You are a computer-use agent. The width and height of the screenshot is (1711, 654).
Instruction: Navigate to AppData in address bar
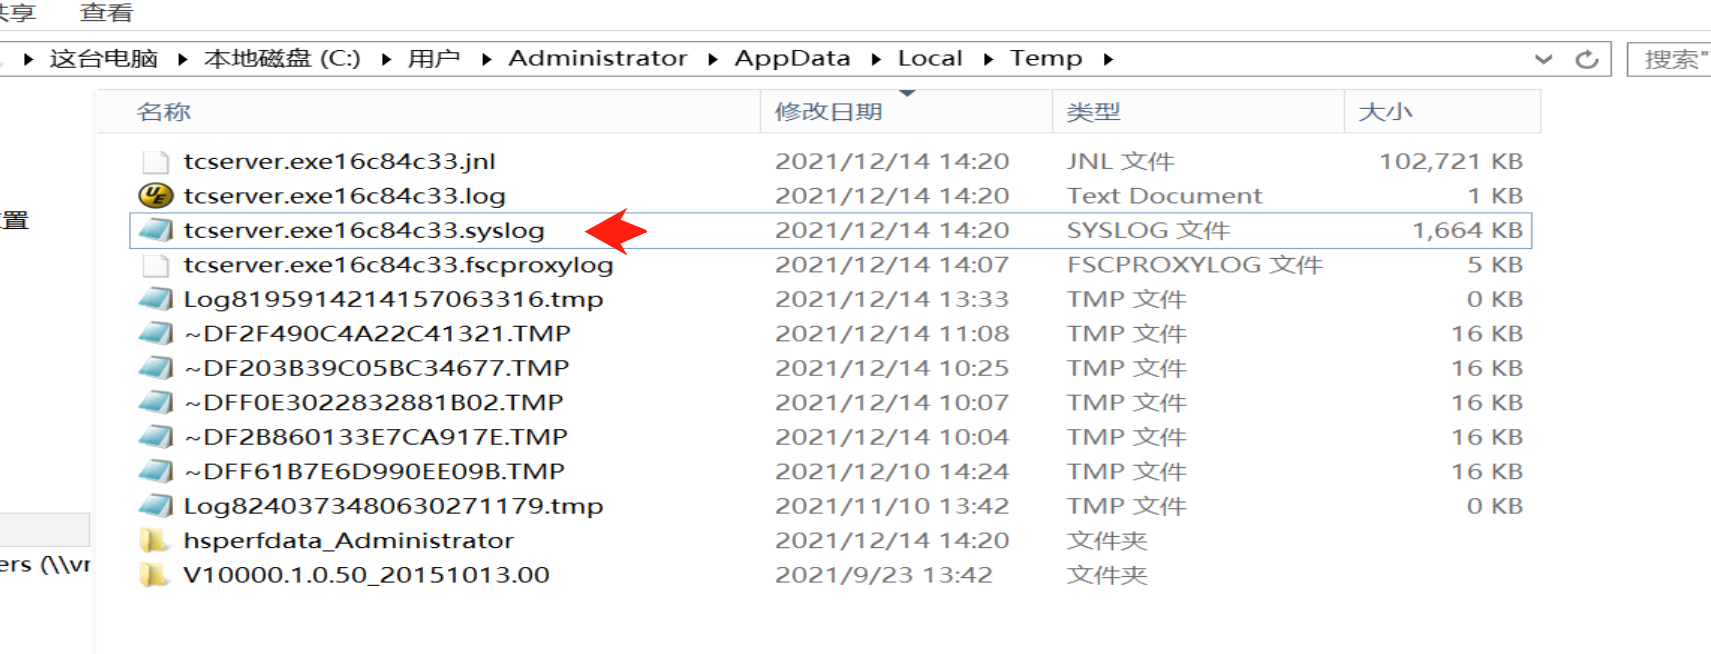coord(792,59)
